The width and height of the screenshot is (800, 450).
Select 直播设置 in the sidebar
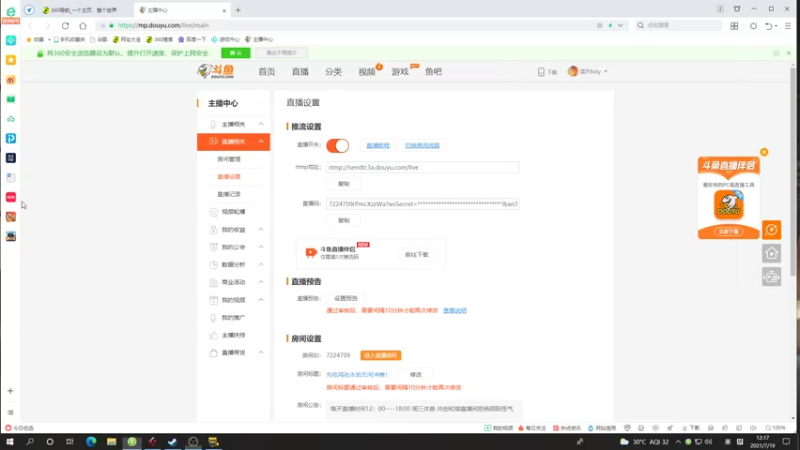pos(229,177)
